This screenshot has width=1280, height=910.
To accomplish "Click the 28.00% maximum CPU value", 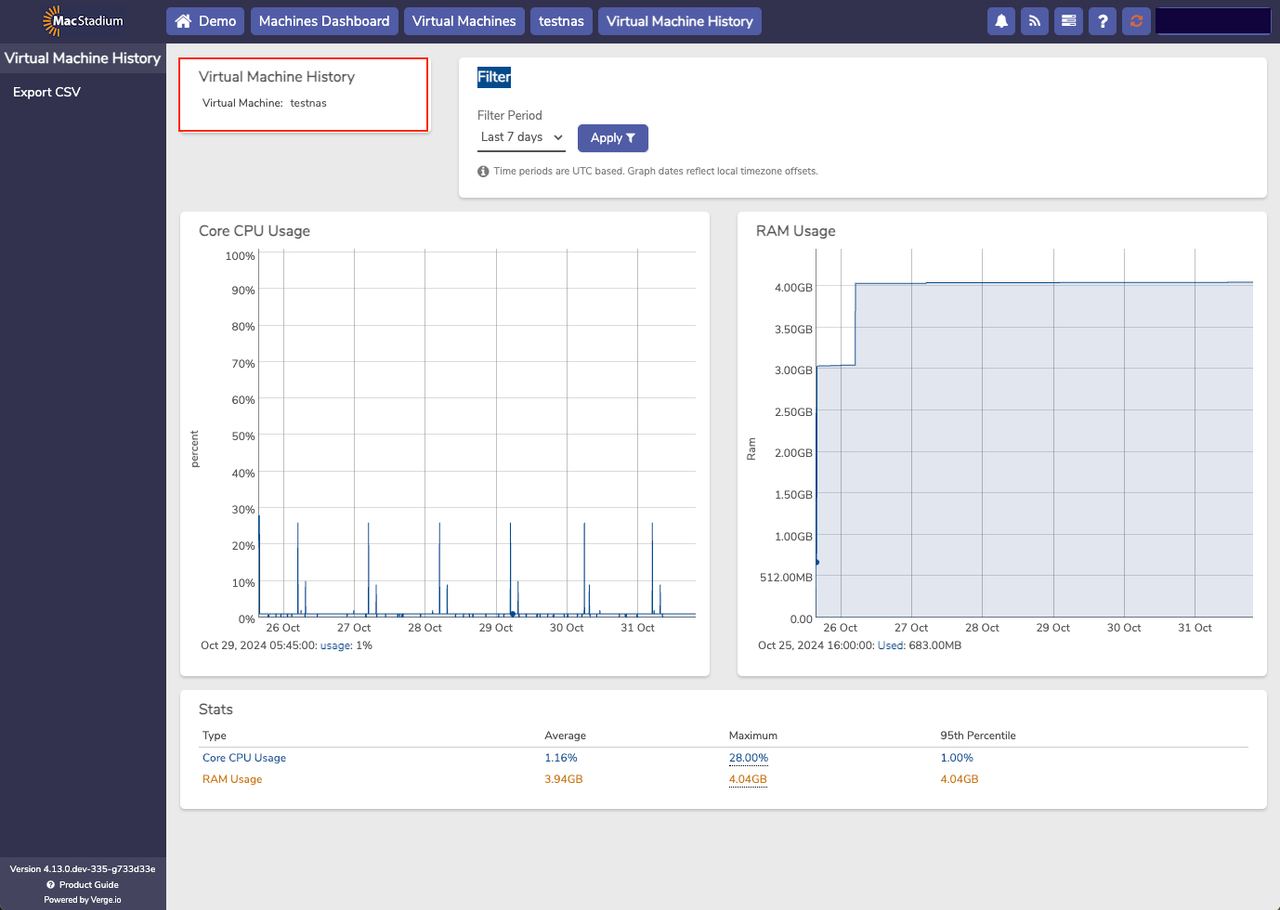I will pos(748,758).
